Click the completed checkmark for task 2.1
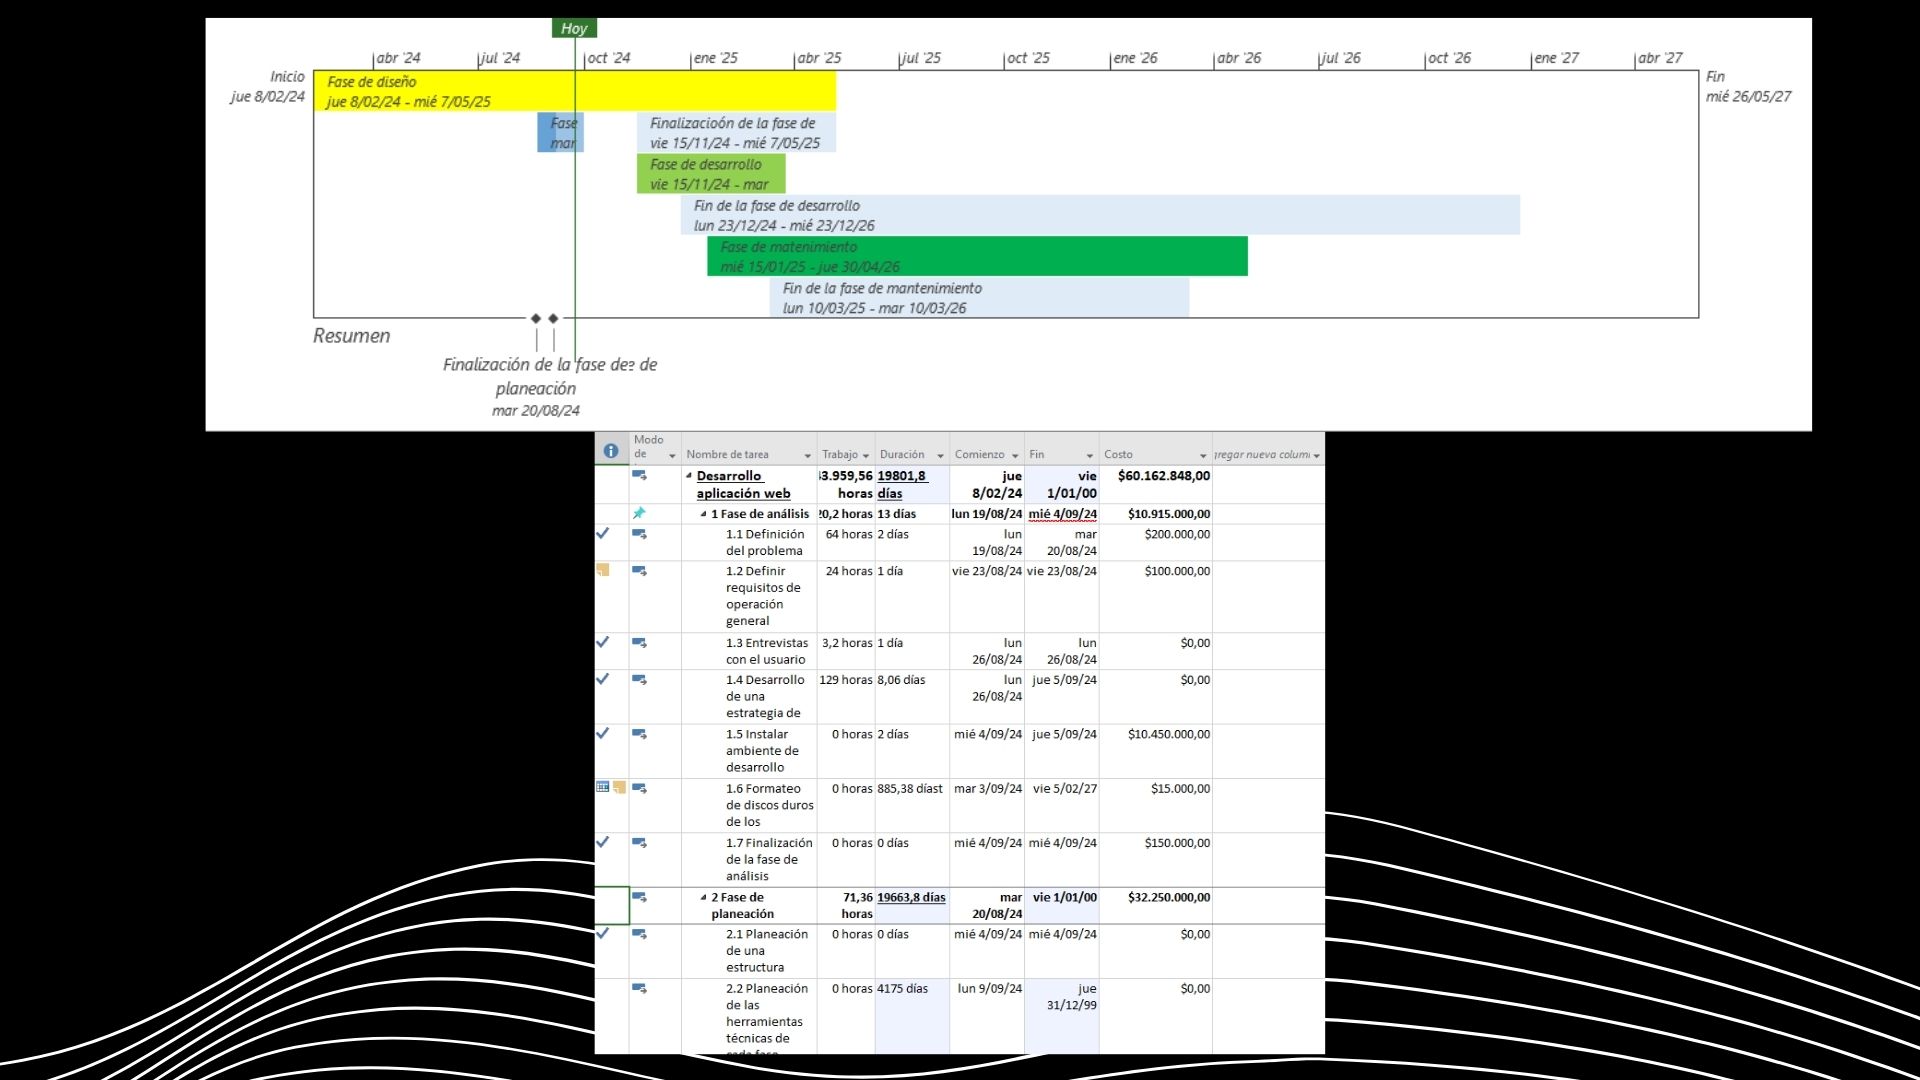Image resolution: width=1920 pixels, height=1080 pixels. [603, 933]
